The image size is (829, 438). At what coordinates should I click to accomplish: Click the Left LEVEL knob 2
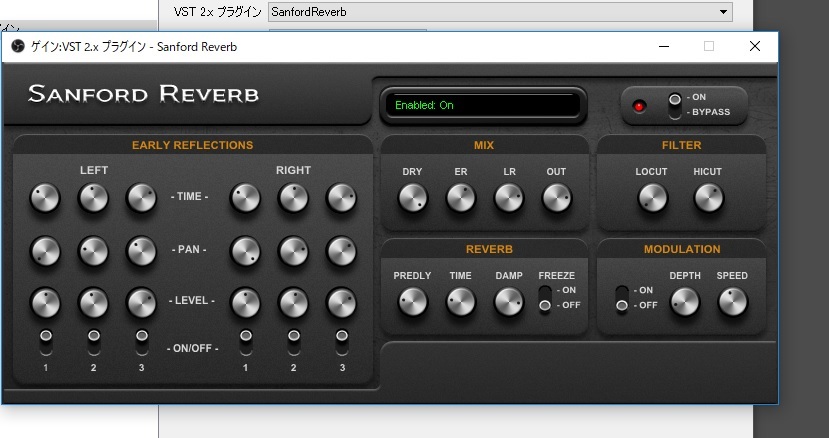93,303
